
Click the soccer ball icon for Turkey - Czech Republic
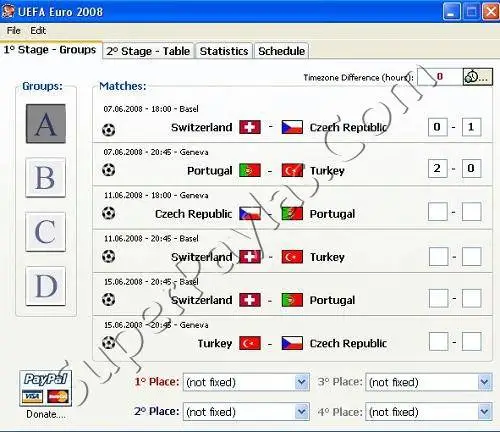108,343
